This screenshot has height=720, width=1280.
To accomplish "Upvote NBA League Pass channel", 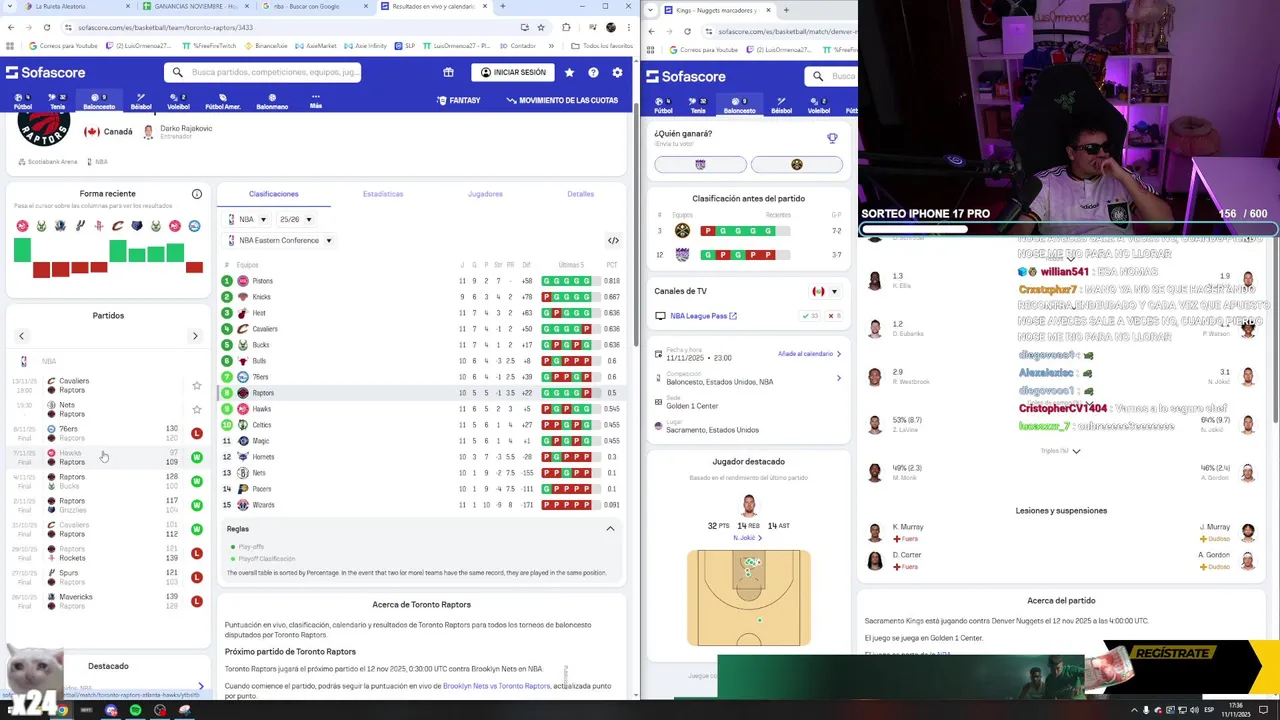I will (810, 316).
